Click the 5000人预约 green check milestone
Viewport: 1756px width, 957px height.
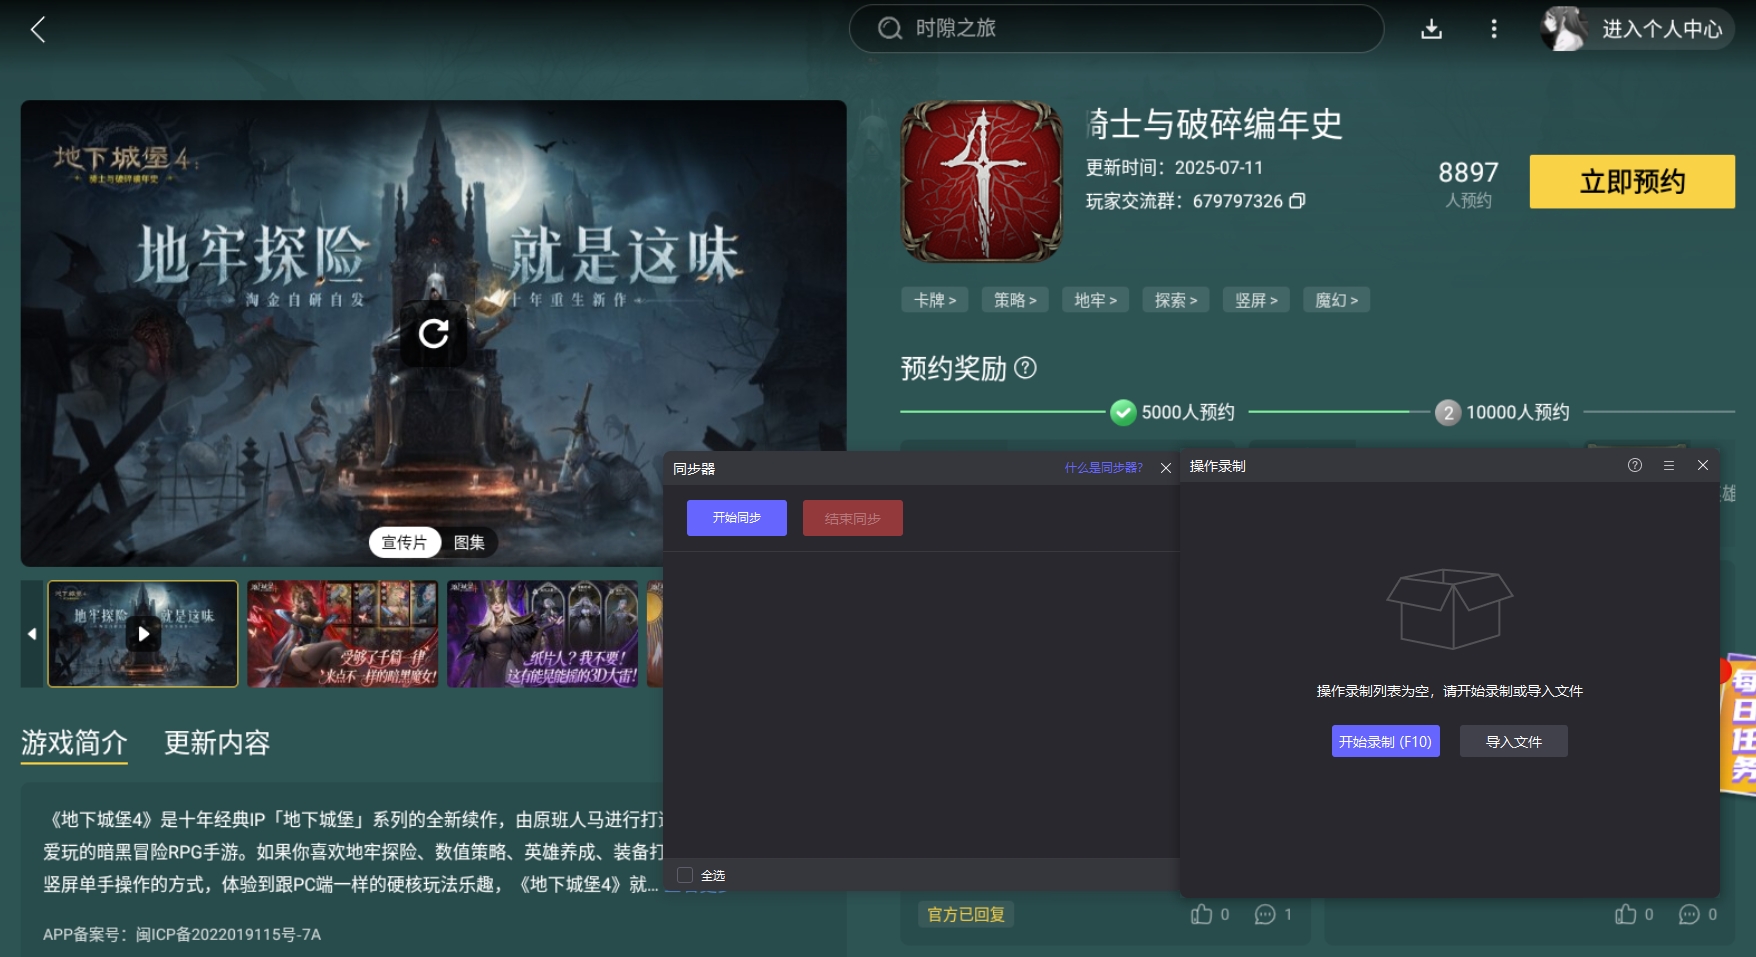(1123, 412)
